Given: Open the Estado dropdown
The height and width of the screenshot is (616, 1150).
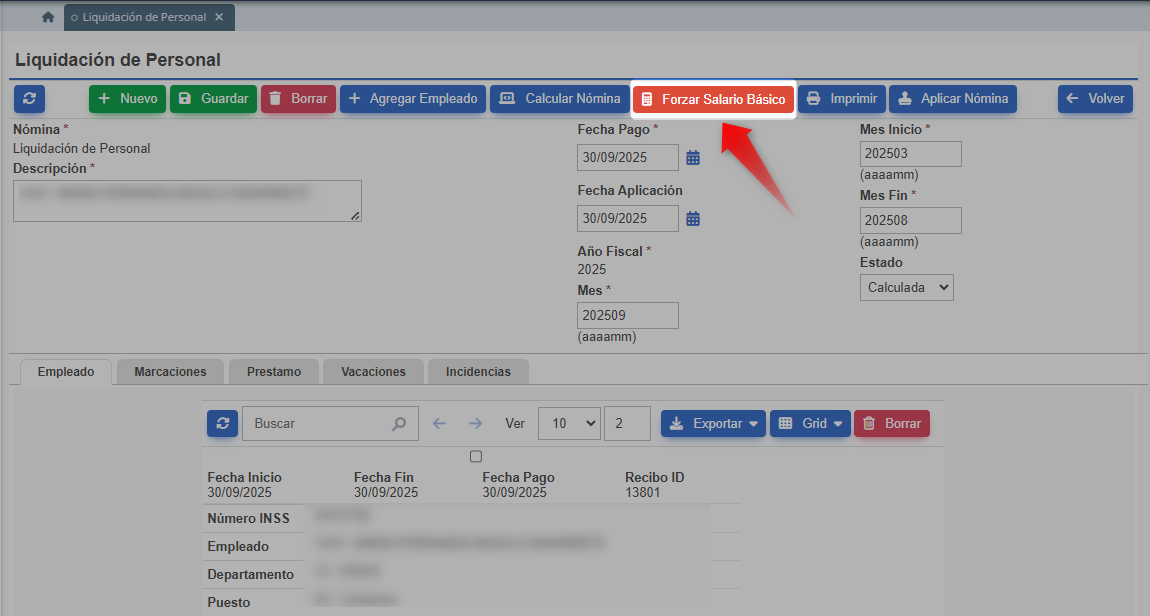Looking at the screenshot, I should [x=907, y=287].
